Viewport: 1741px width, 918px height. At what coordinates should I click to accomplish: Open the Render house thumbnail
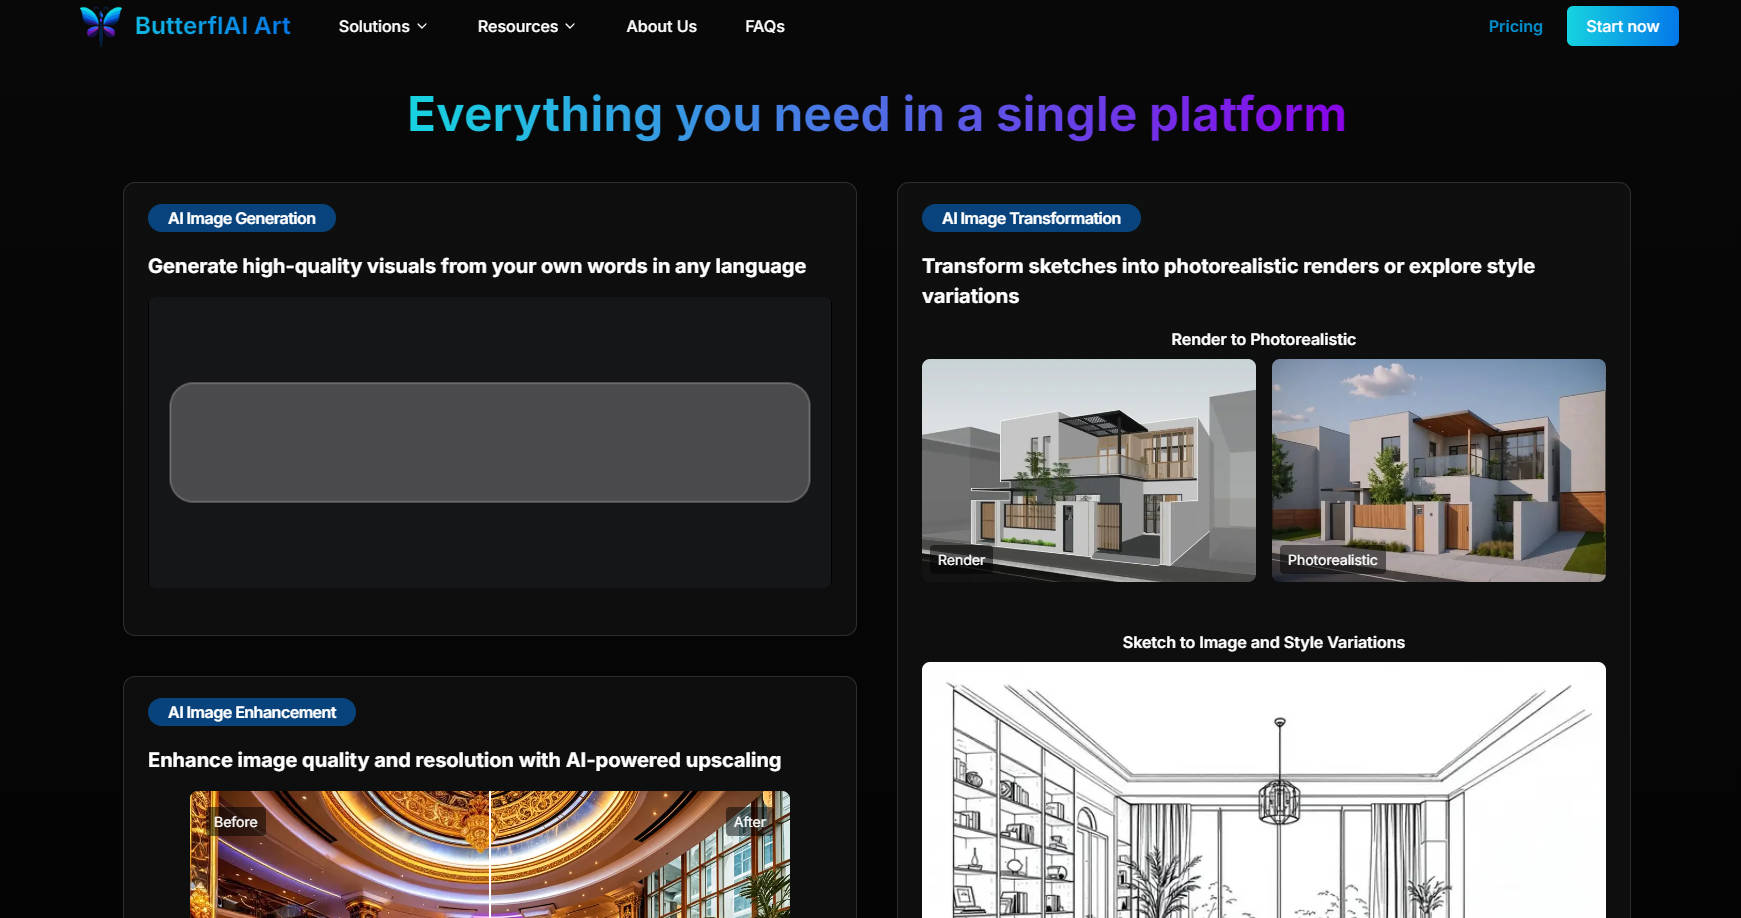pyautogui.click(x=1088, y=470)
